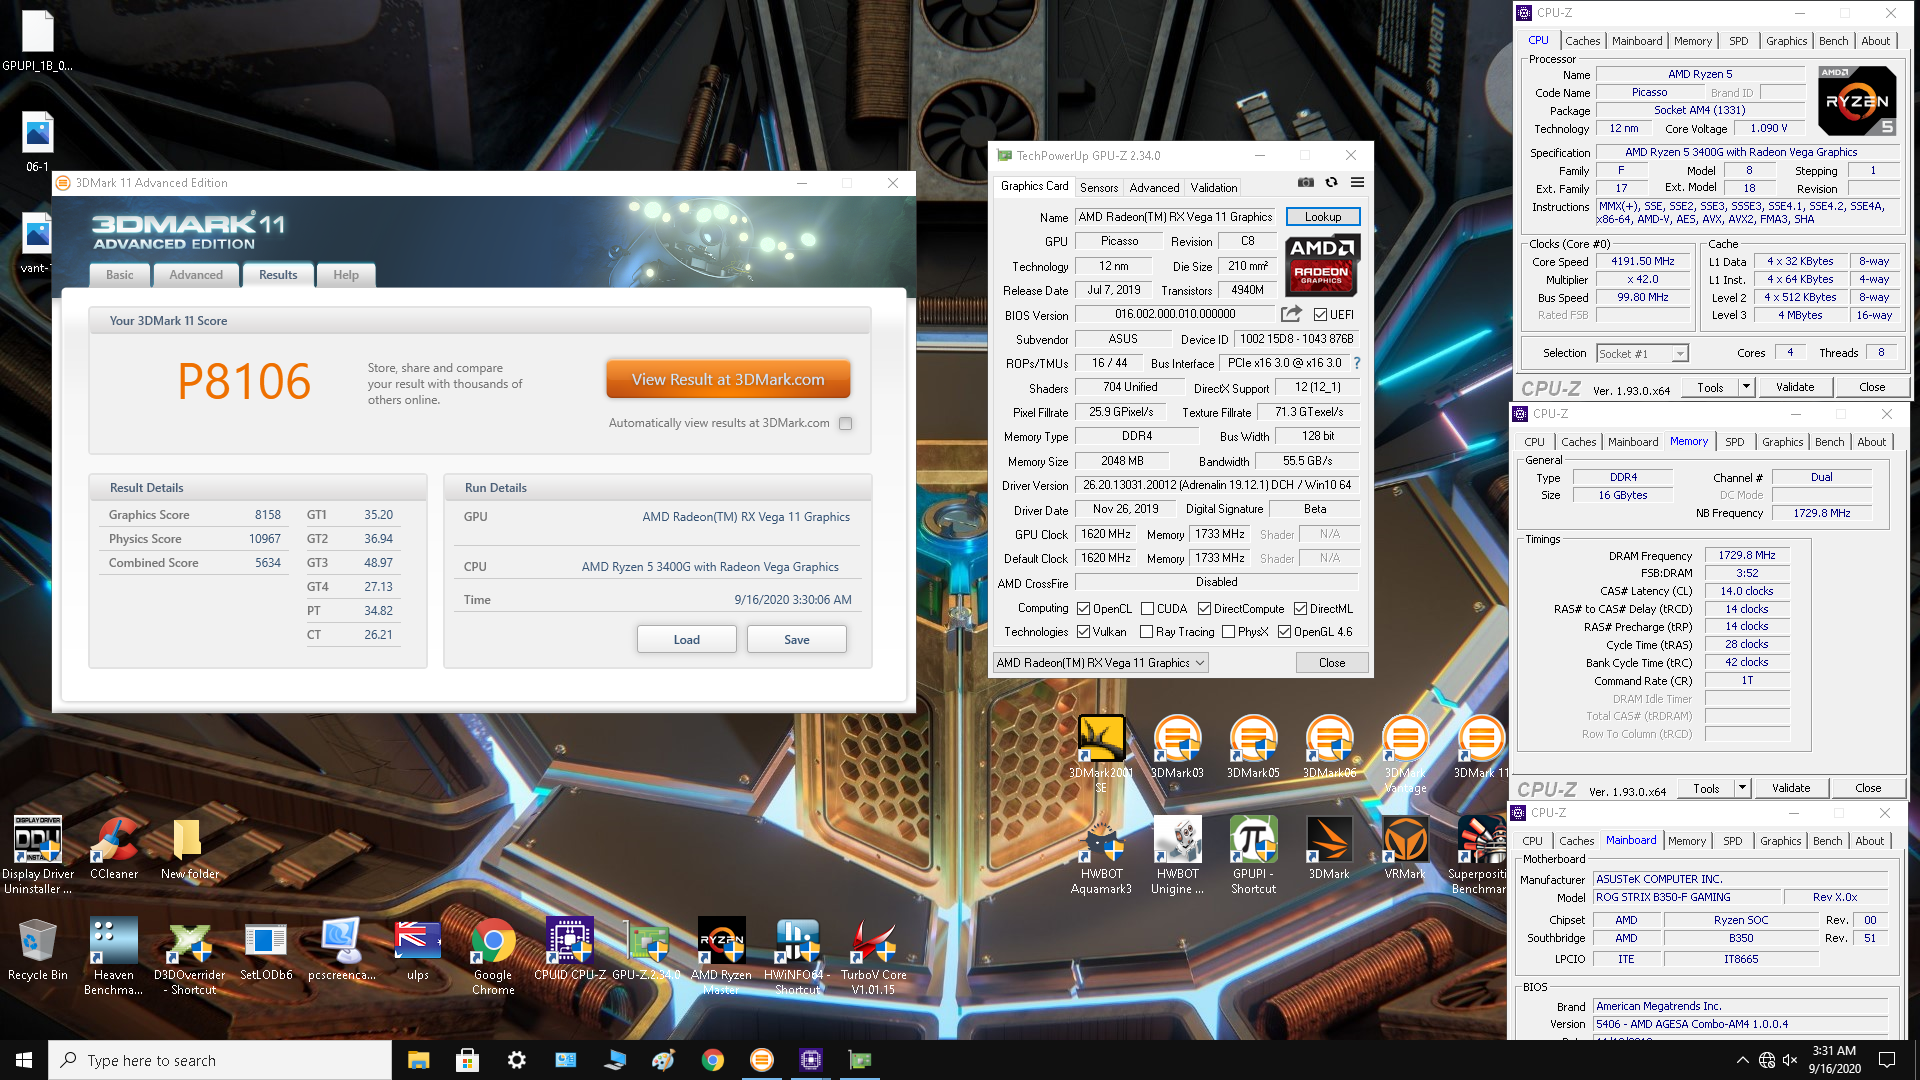Viewport: 1920px width, 1080px height.
Task: Open 3DMark2001 SE desktop icon
Action: point(1101,754)
